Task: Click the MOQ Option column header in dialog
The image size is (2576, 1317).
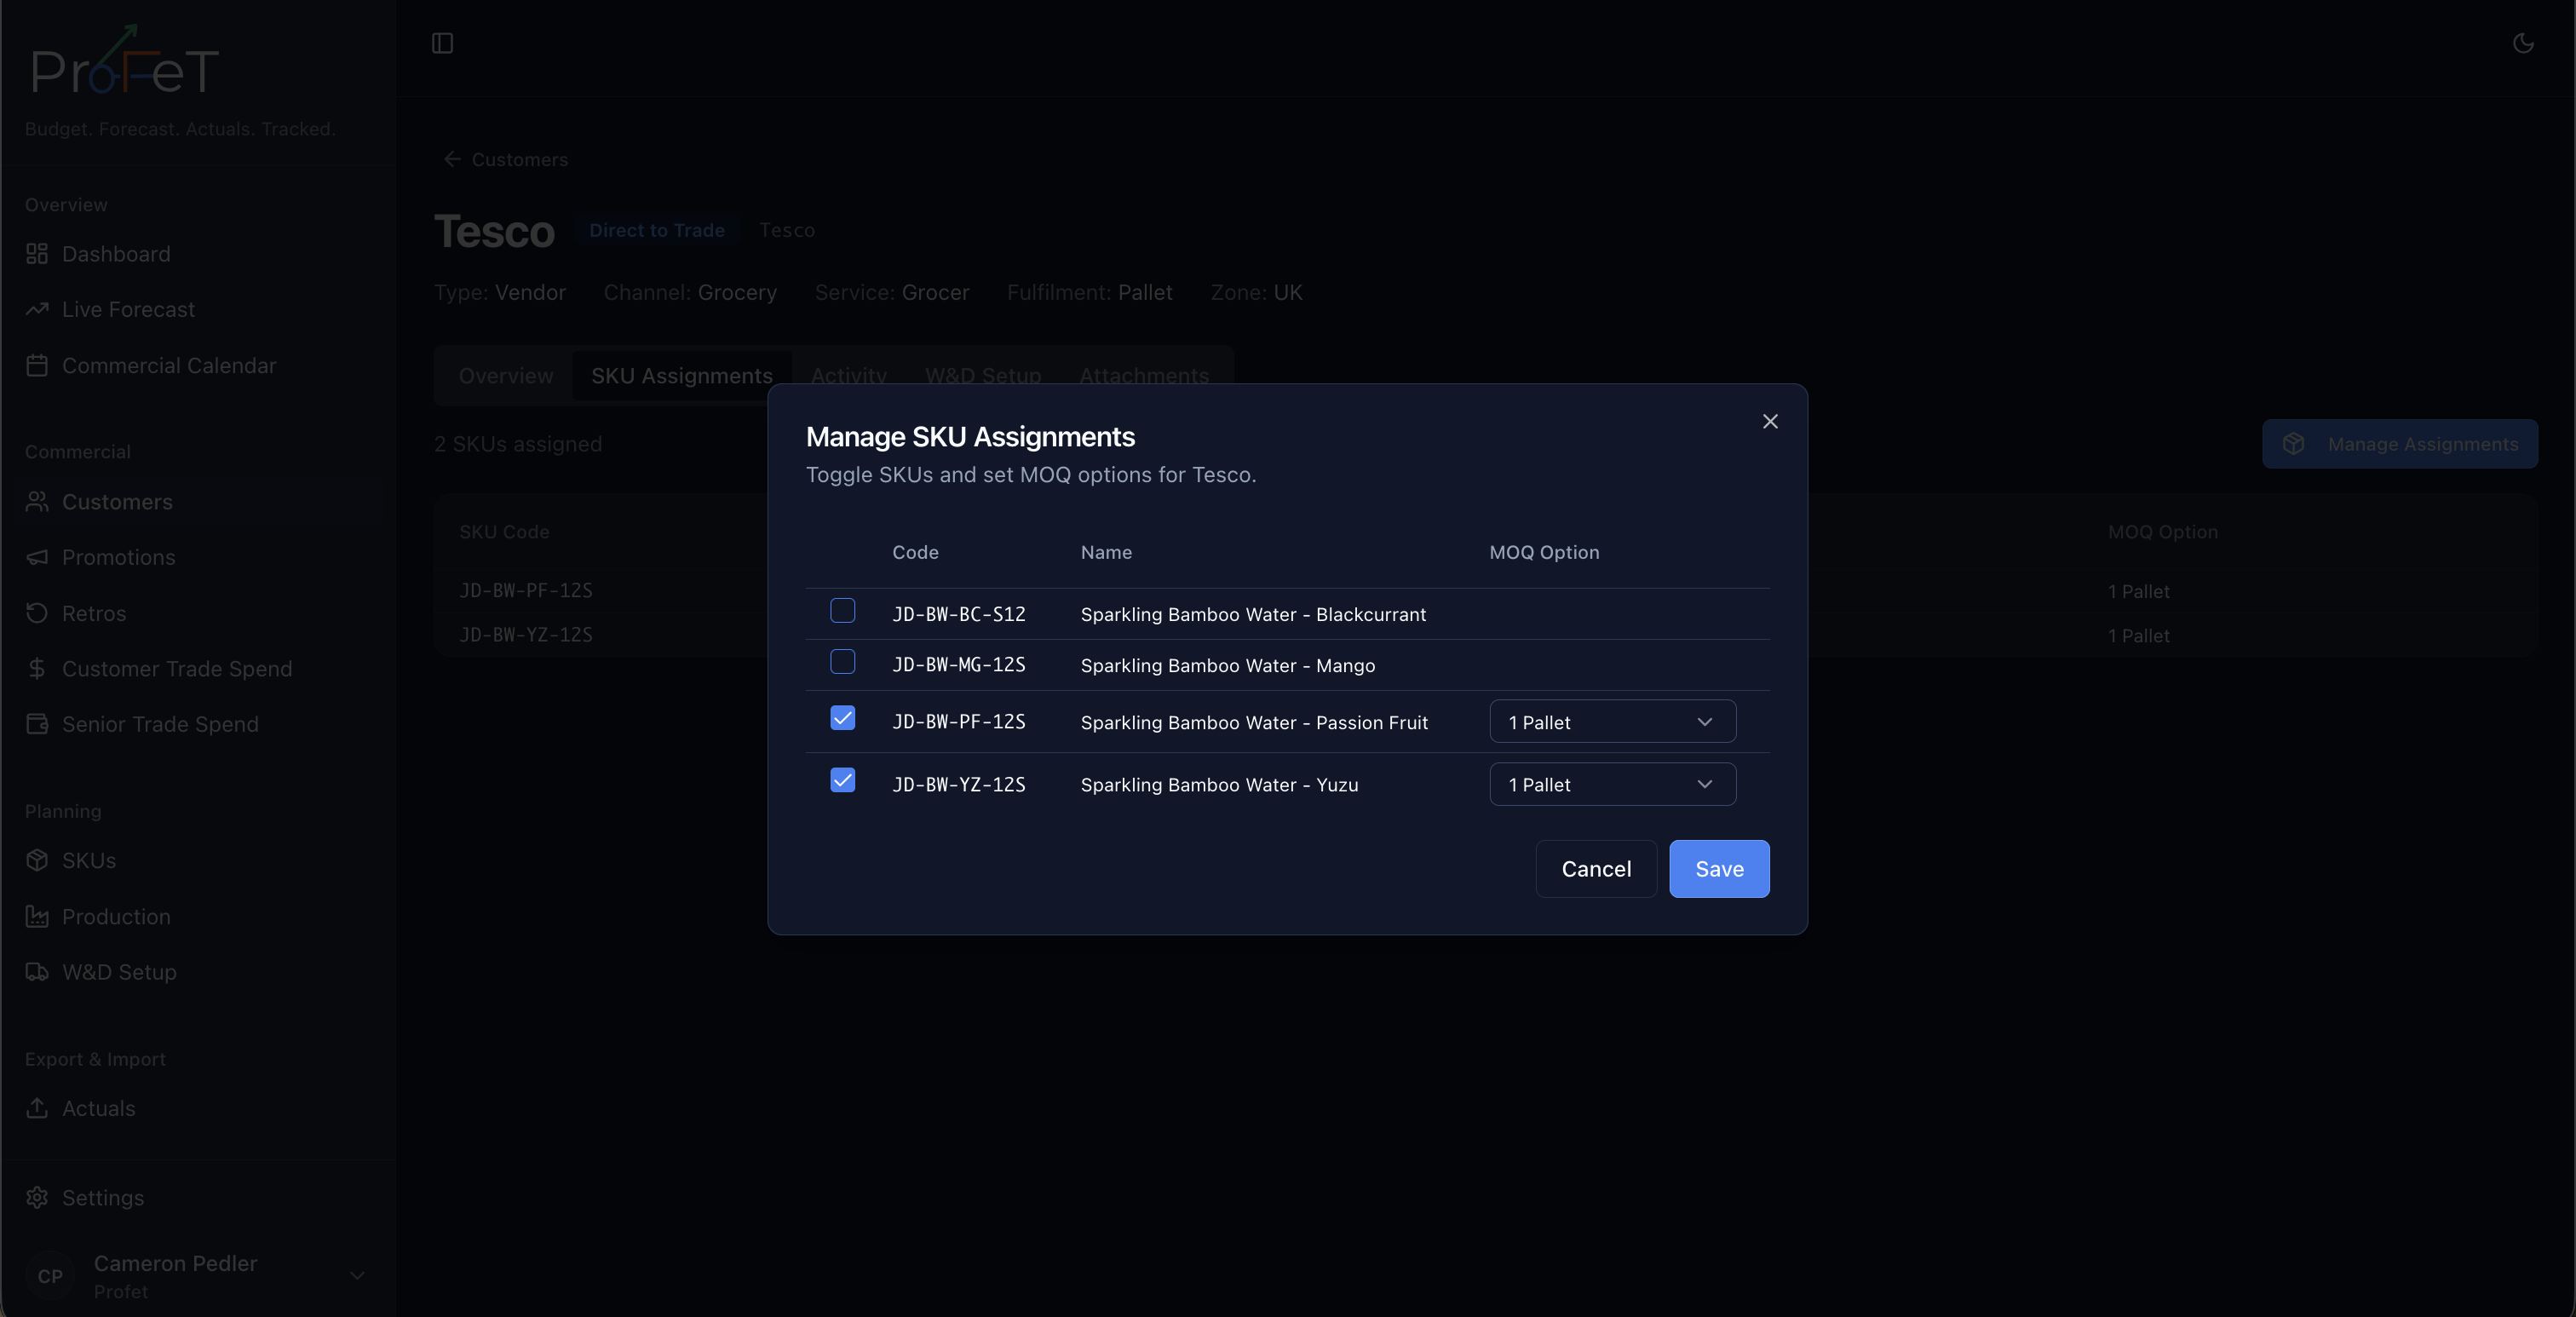Action: tap(1544, 552)
